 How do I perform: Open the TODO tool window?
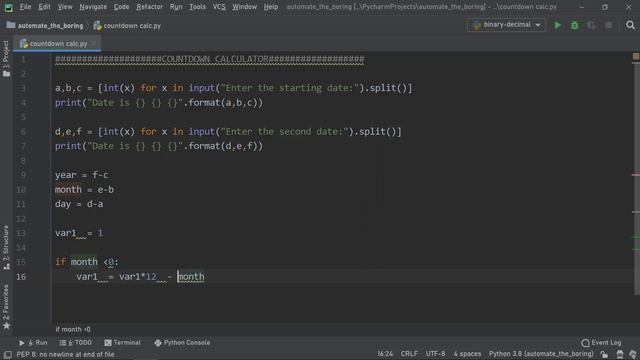[x=76, y=343]
